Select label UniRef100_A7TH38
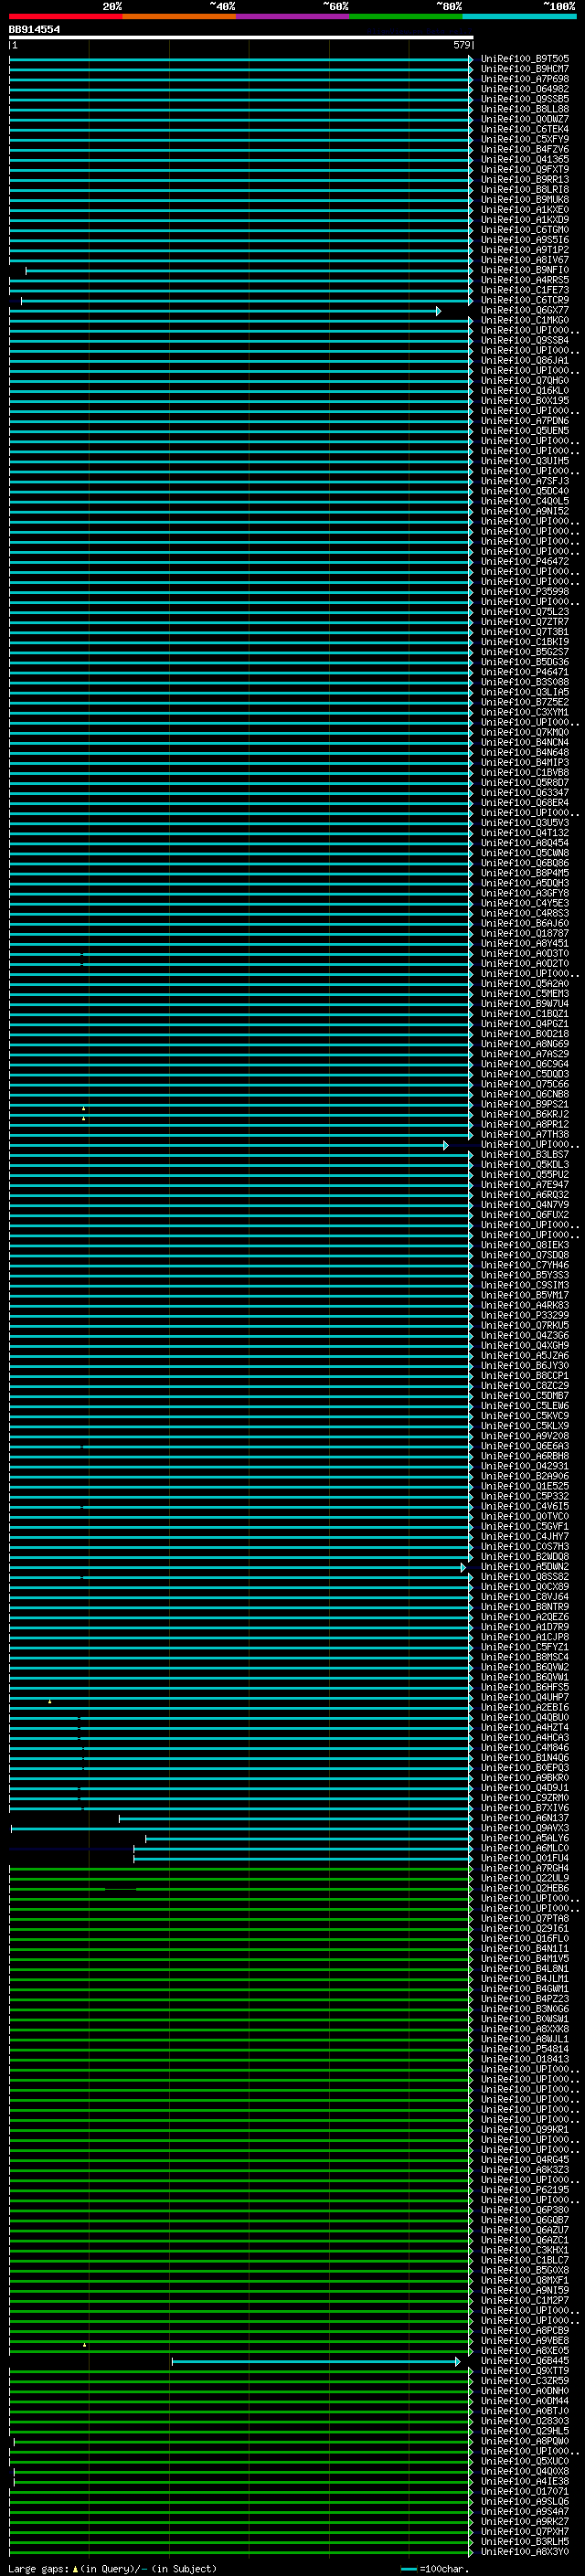 coord(525,1134)
